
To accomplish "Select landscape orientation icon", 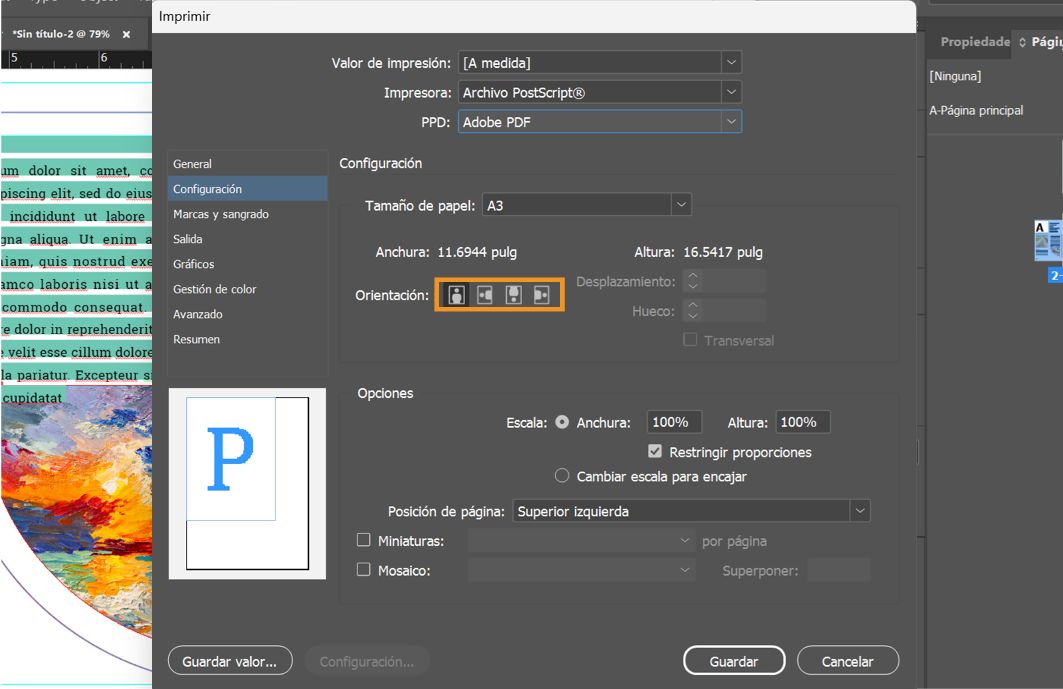I will click(485, 295).
